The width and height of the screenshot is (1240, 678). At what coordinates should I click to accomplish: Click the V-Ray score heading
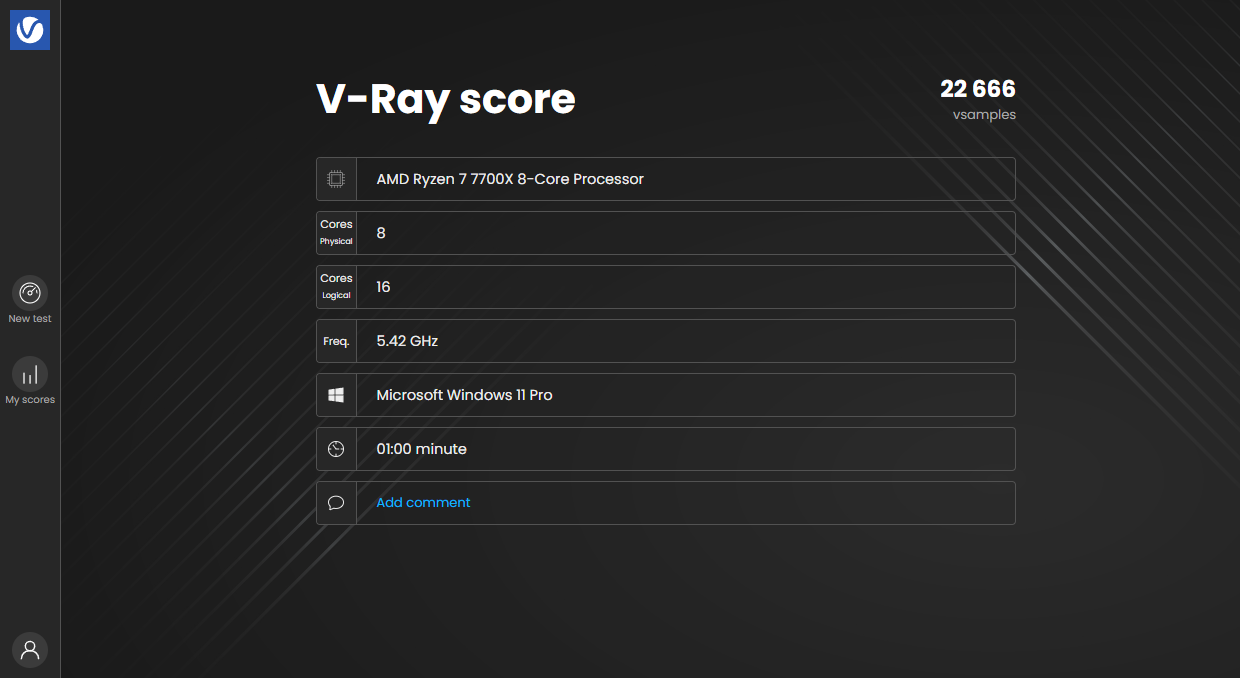point(446,100)
